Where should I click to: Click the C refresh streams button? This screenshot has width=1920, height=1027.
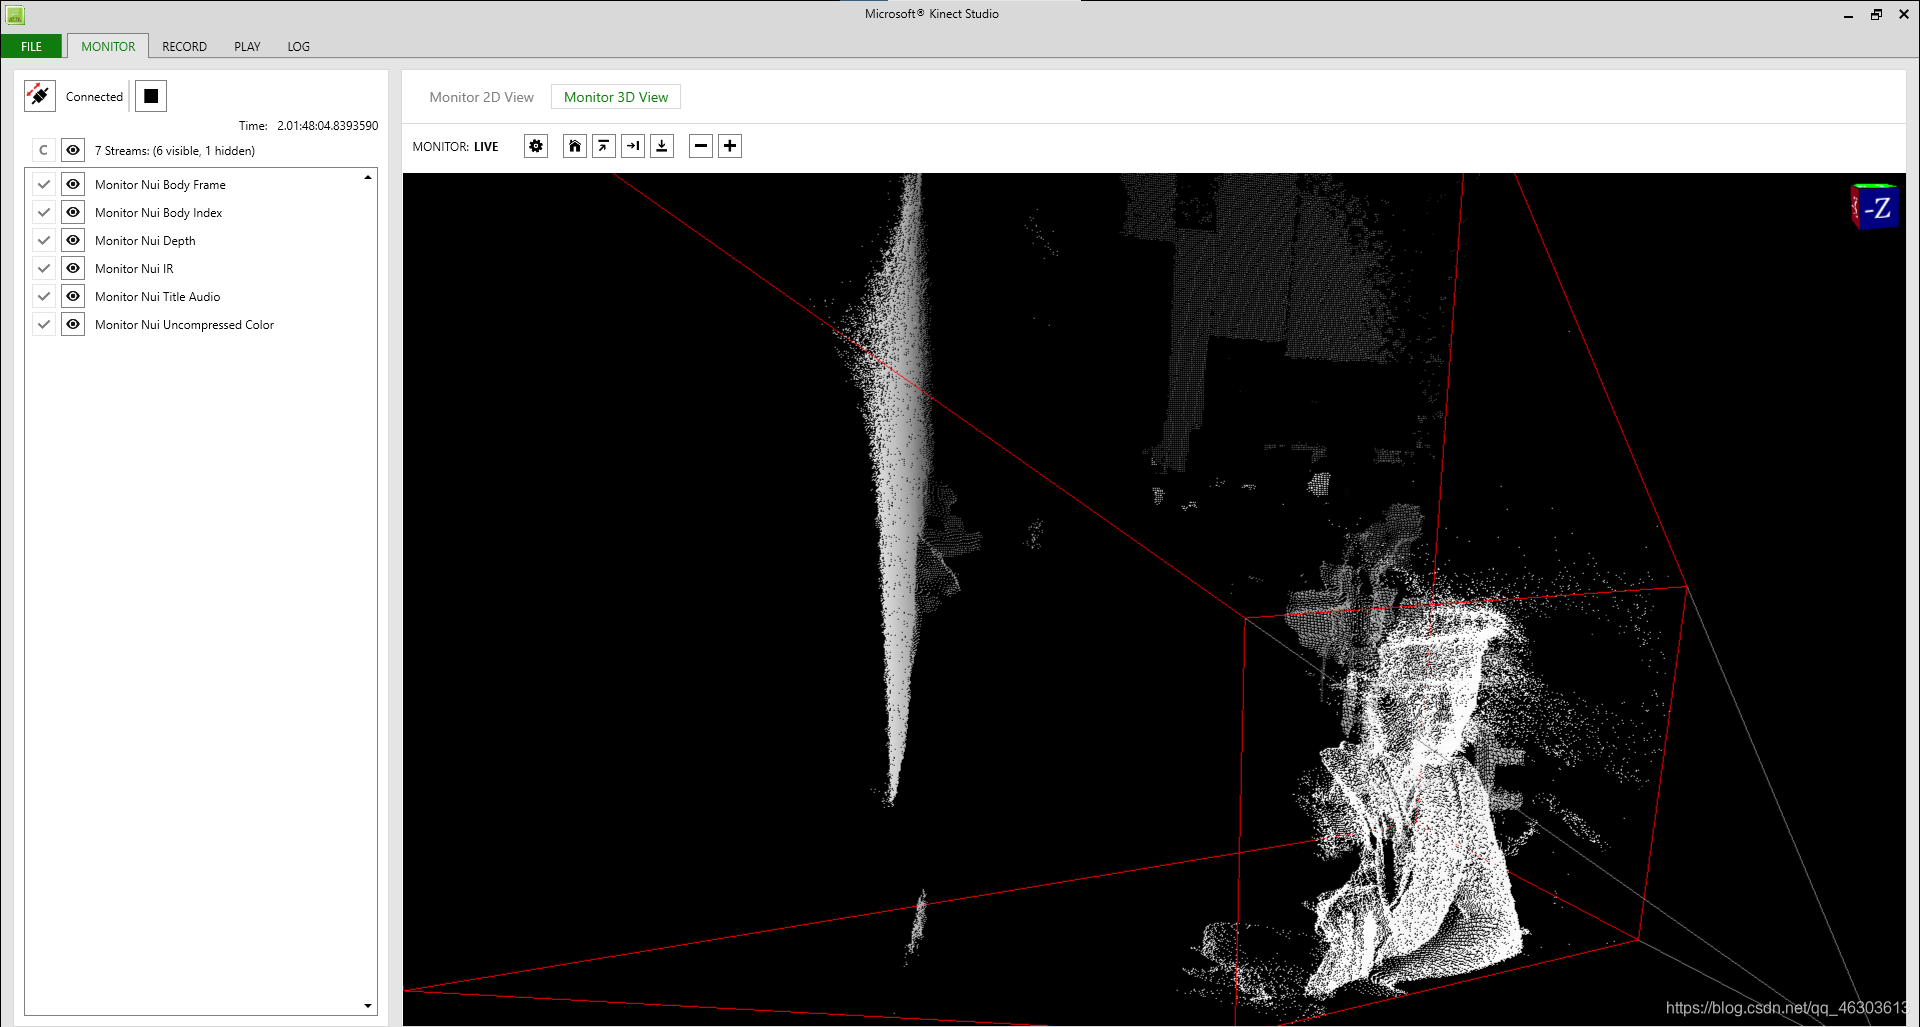click(x=43, y=150)
